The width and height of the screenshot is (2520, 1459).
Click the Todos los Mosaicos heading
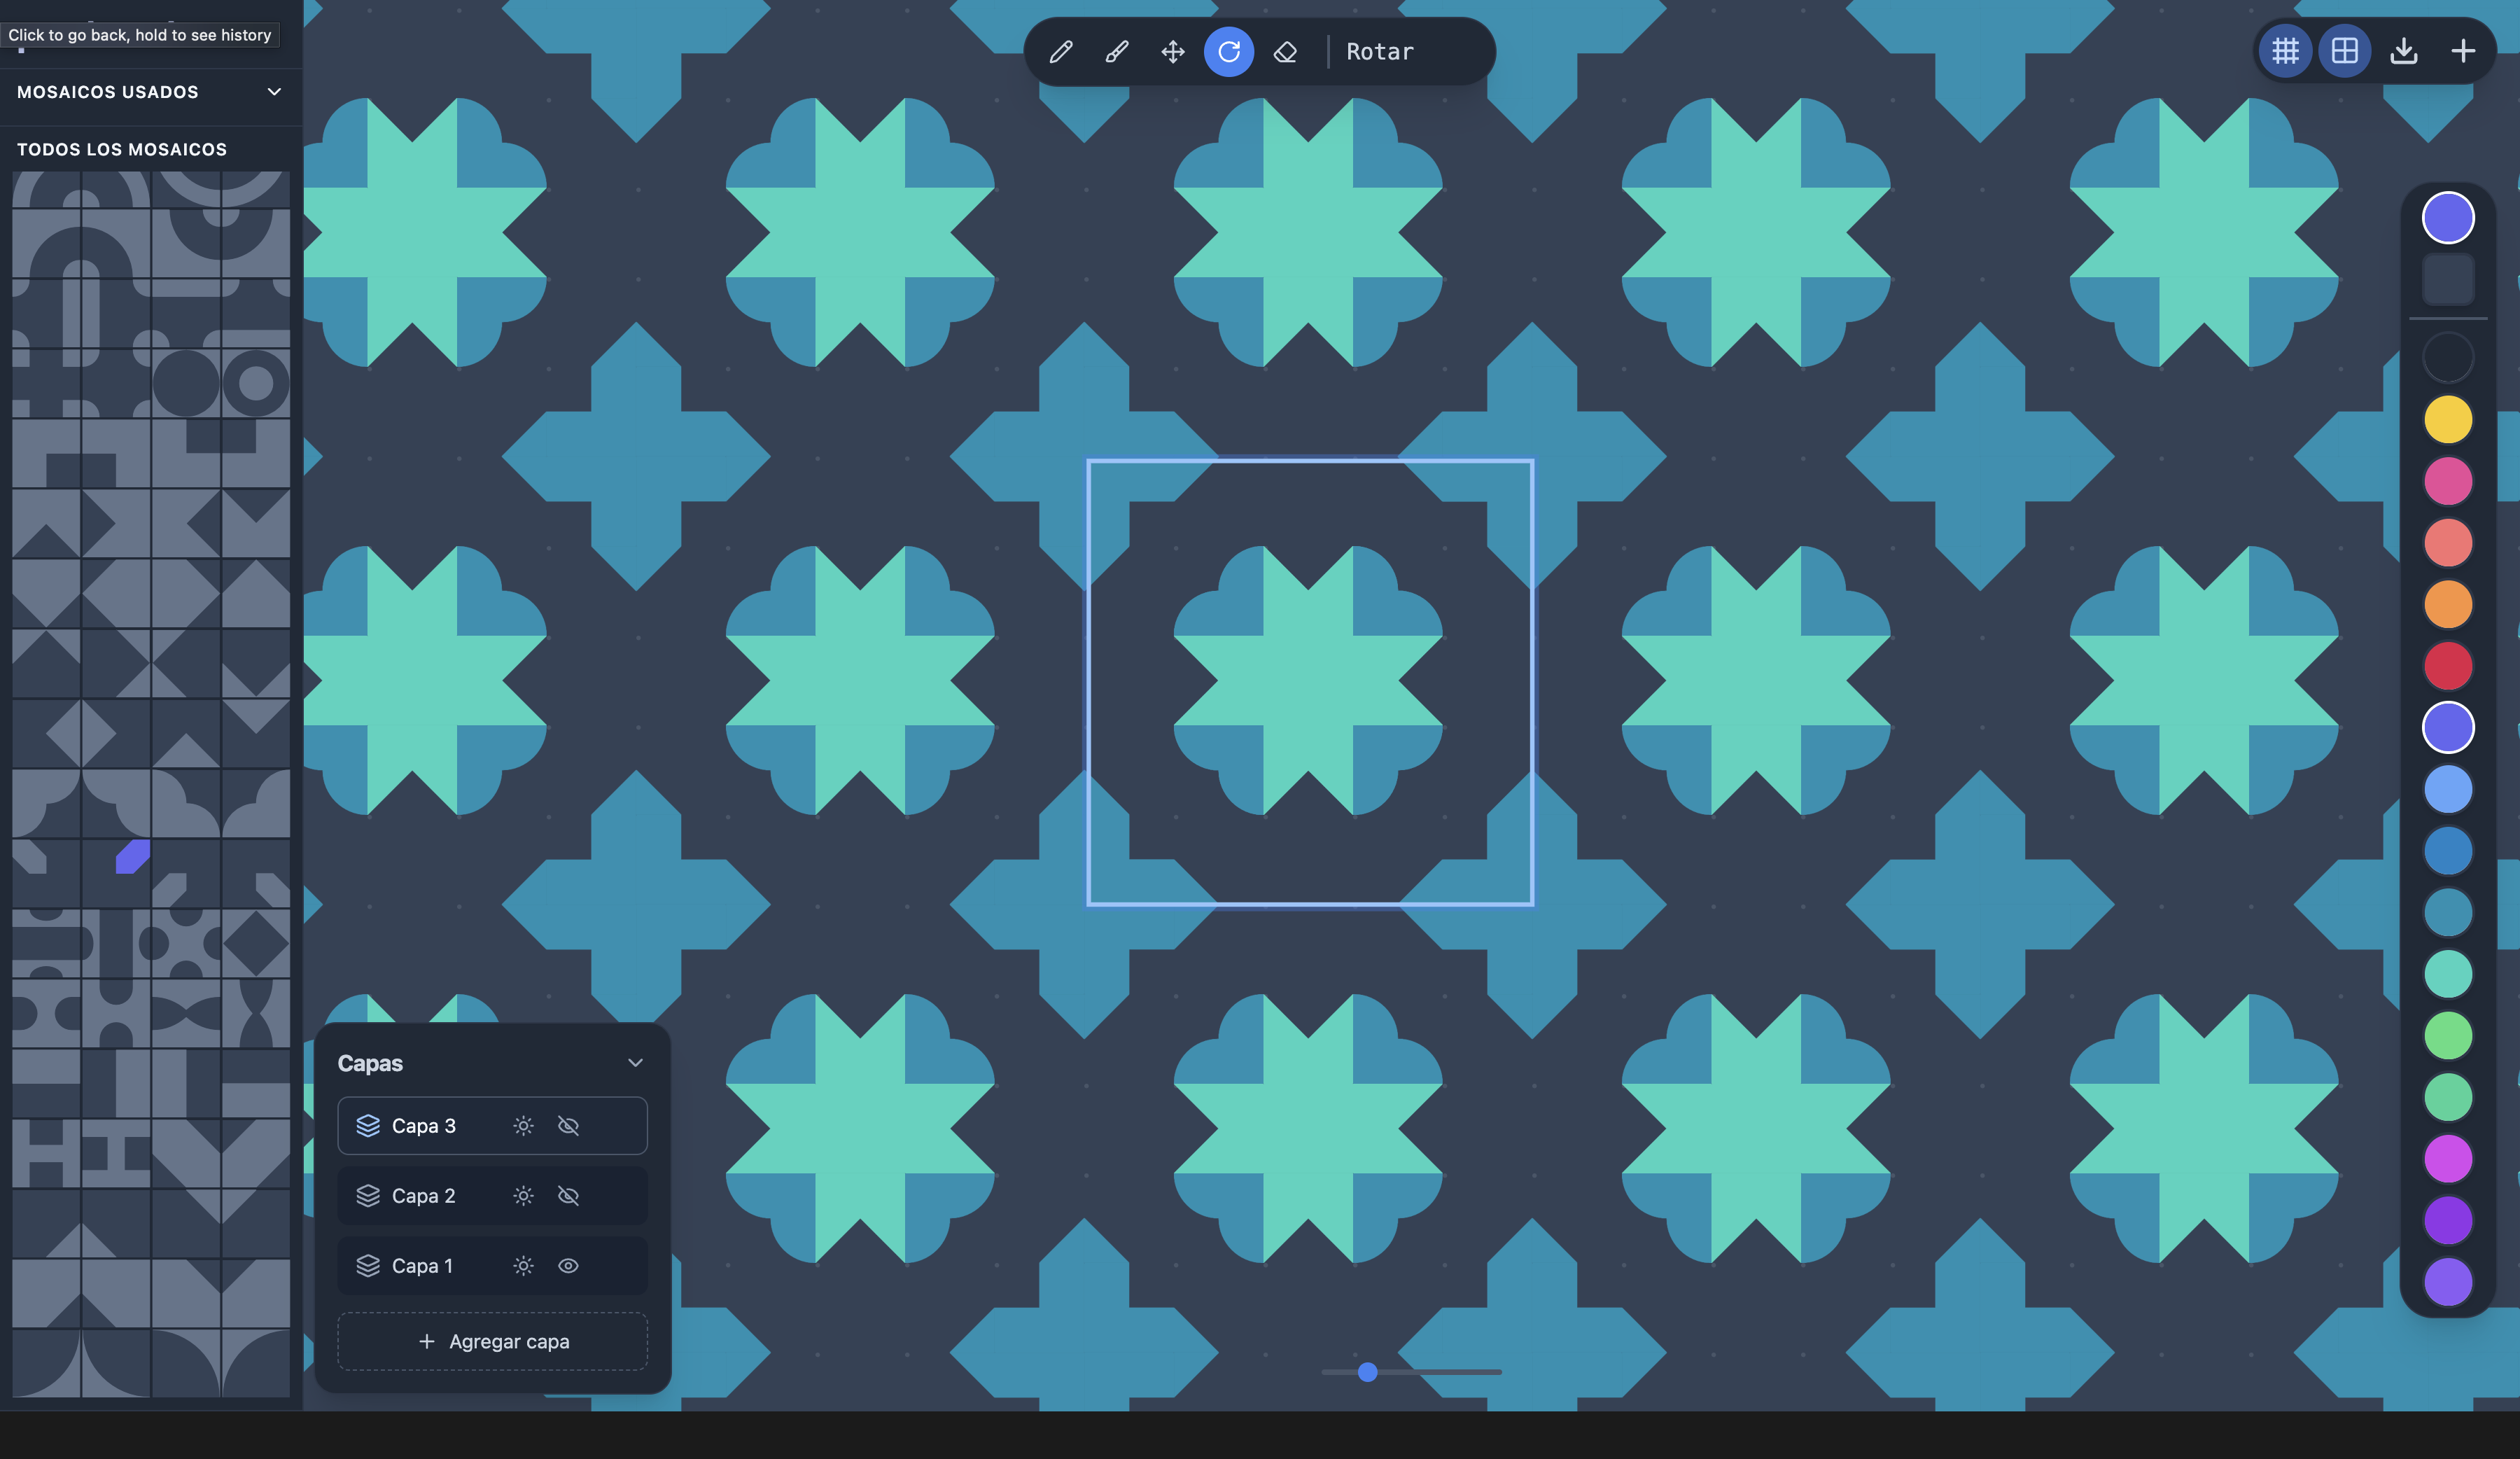click(122, 149)
